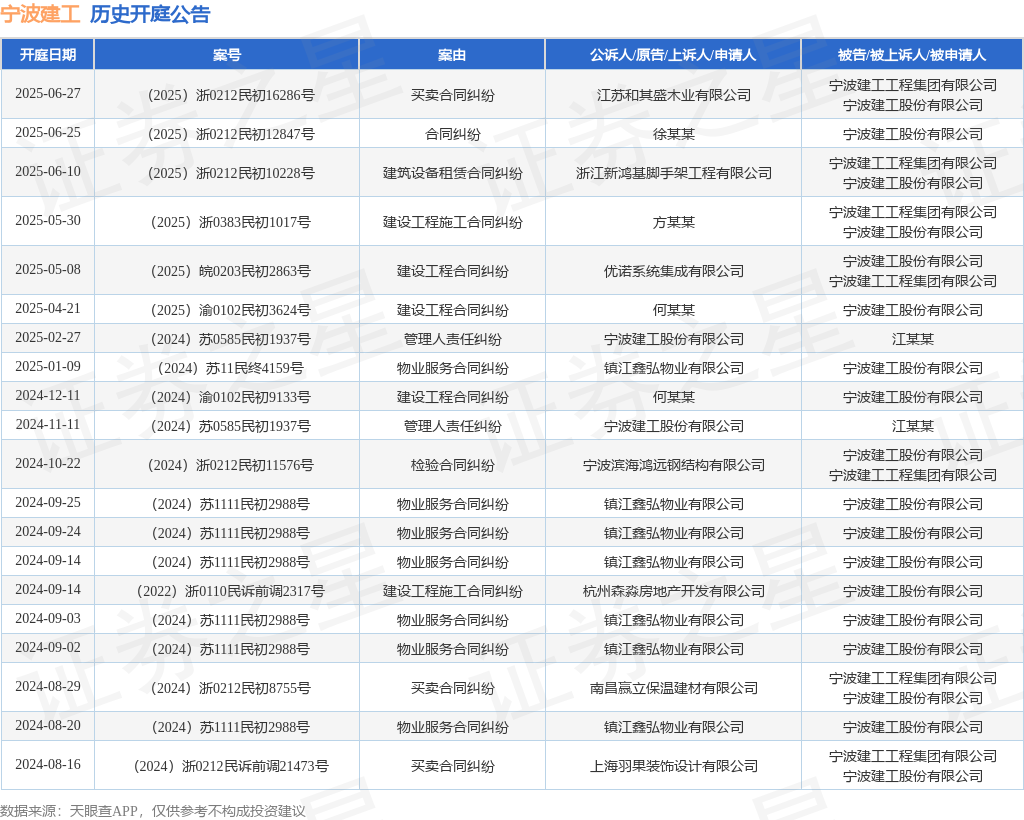Click case number (2025)浙0212民初16286号

click(x=231, y=95)
